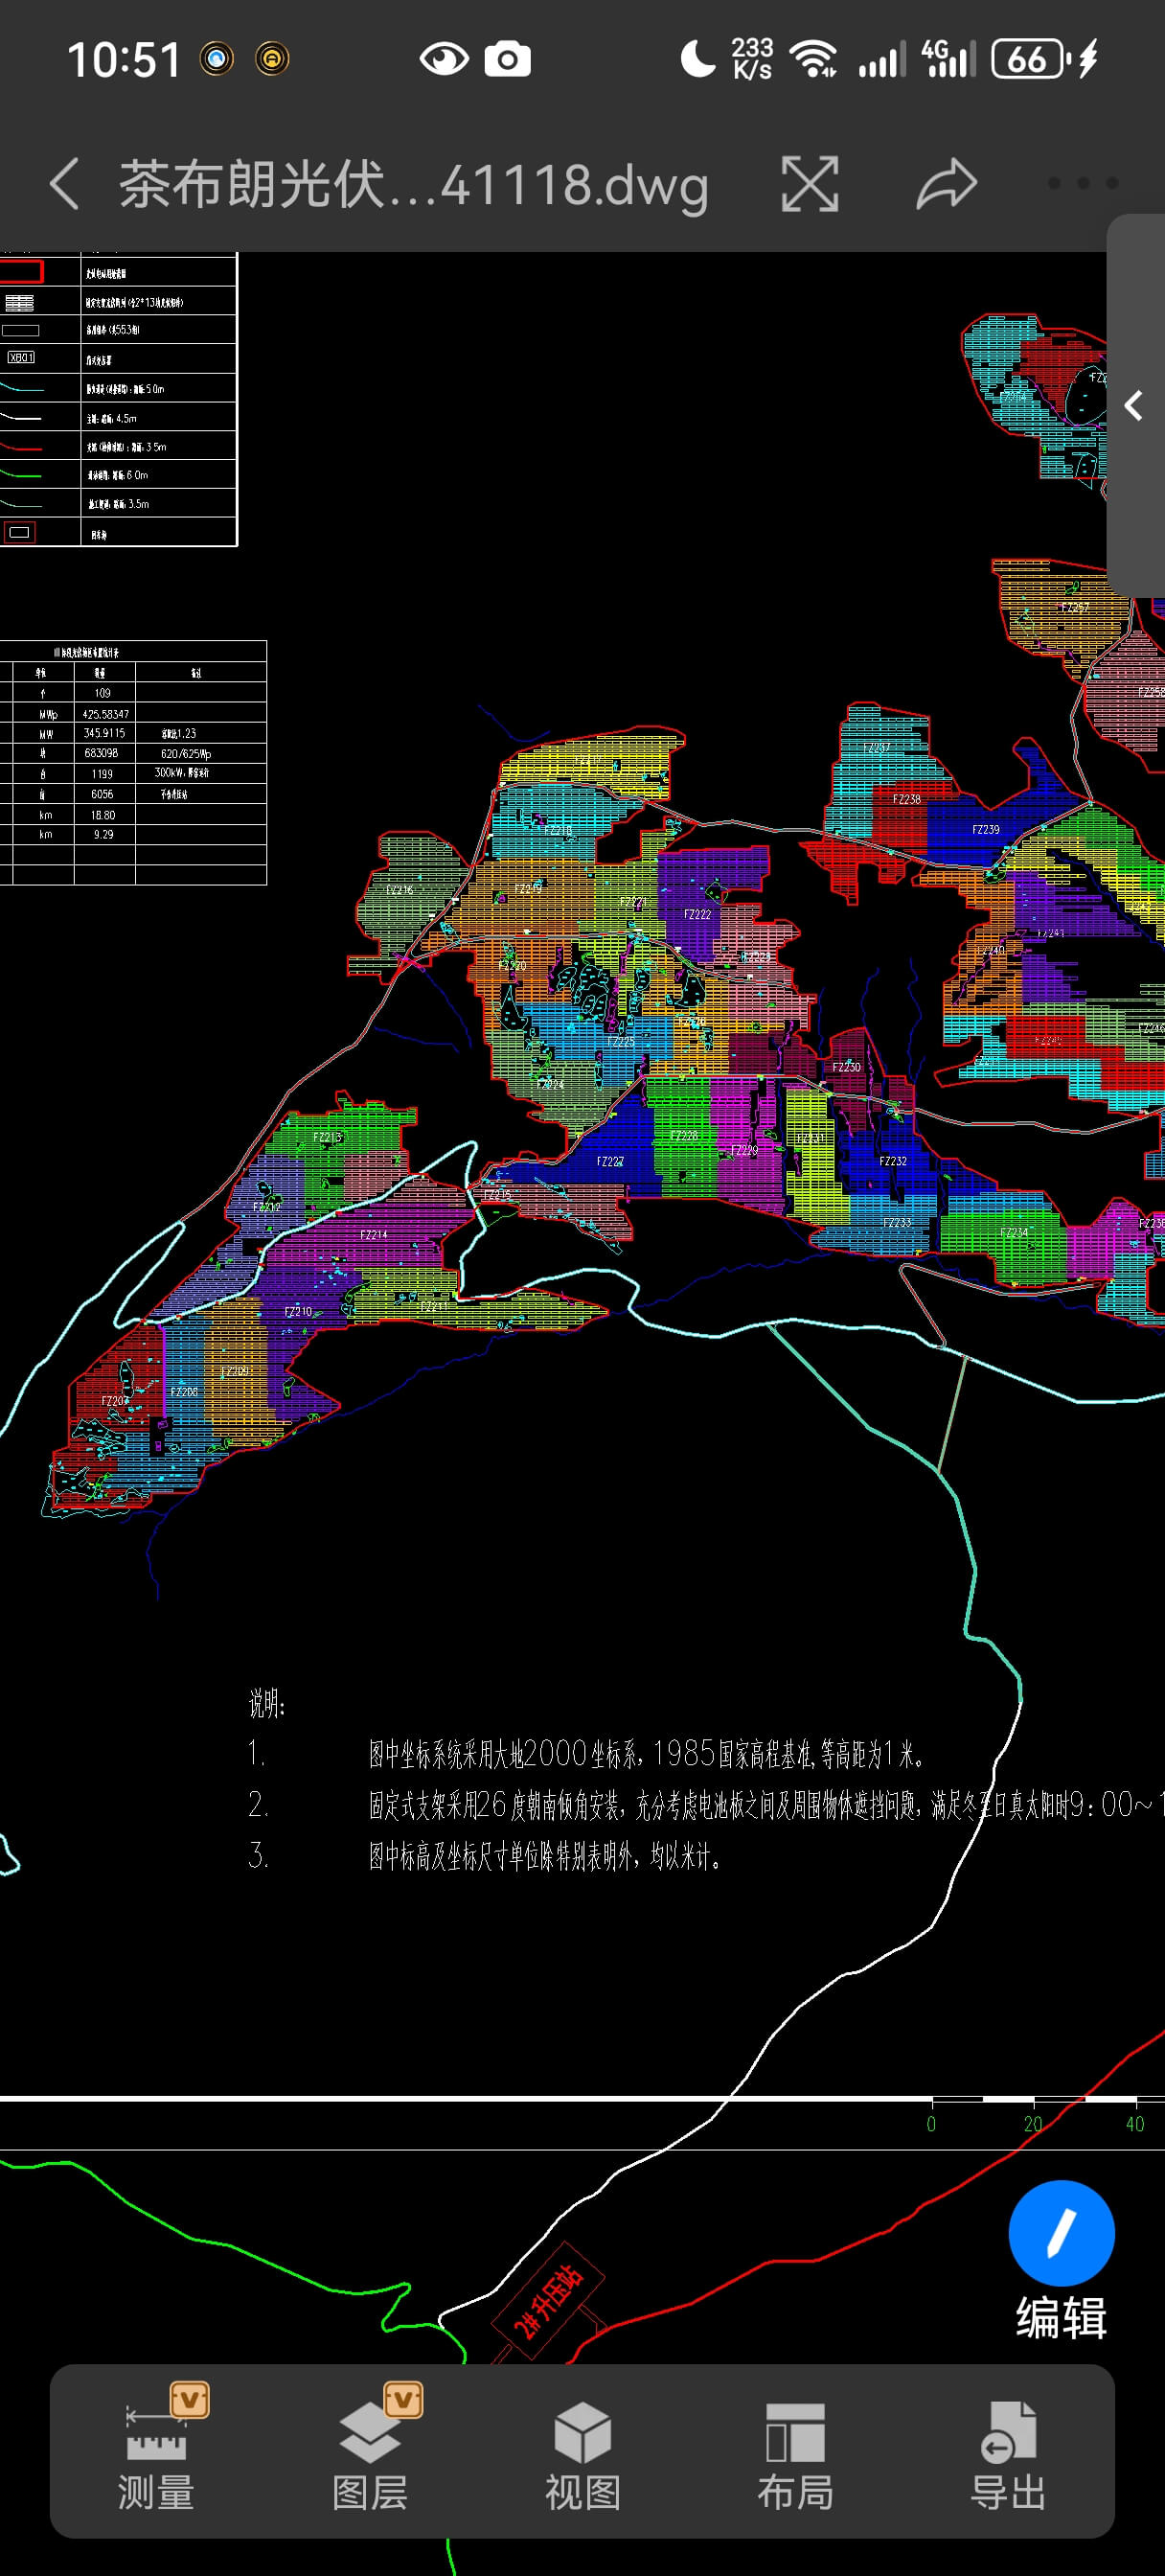Tap the scale bar value 40
1165x2576 pixels.
tap(1134, 2124)
